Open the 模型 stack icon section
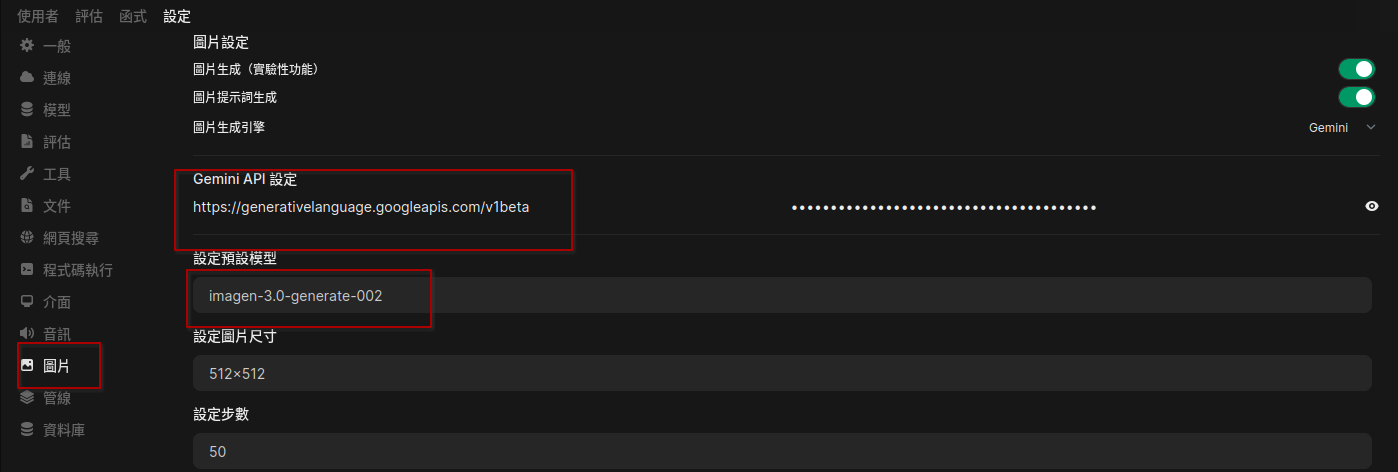This screenshot has width=1398, height=472. (27, 110)
